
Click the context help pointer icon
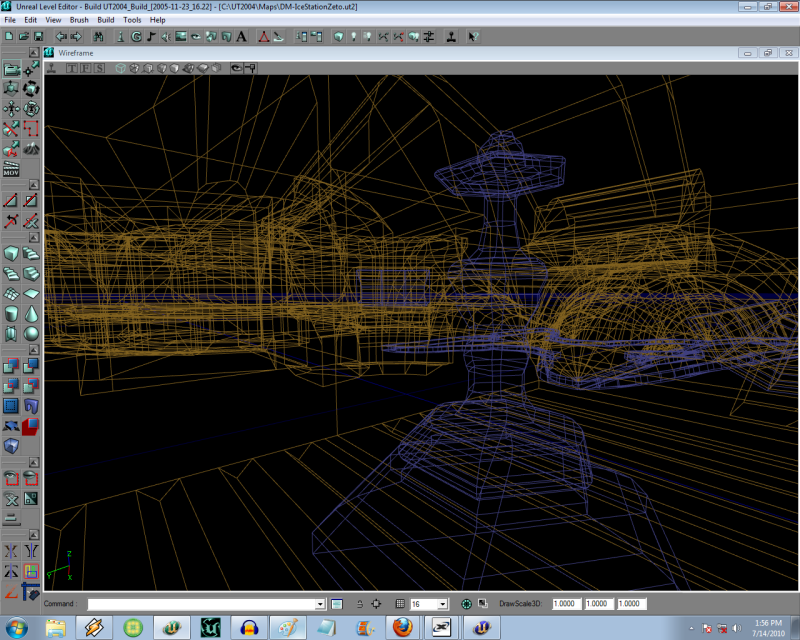[x=473, y=36]
